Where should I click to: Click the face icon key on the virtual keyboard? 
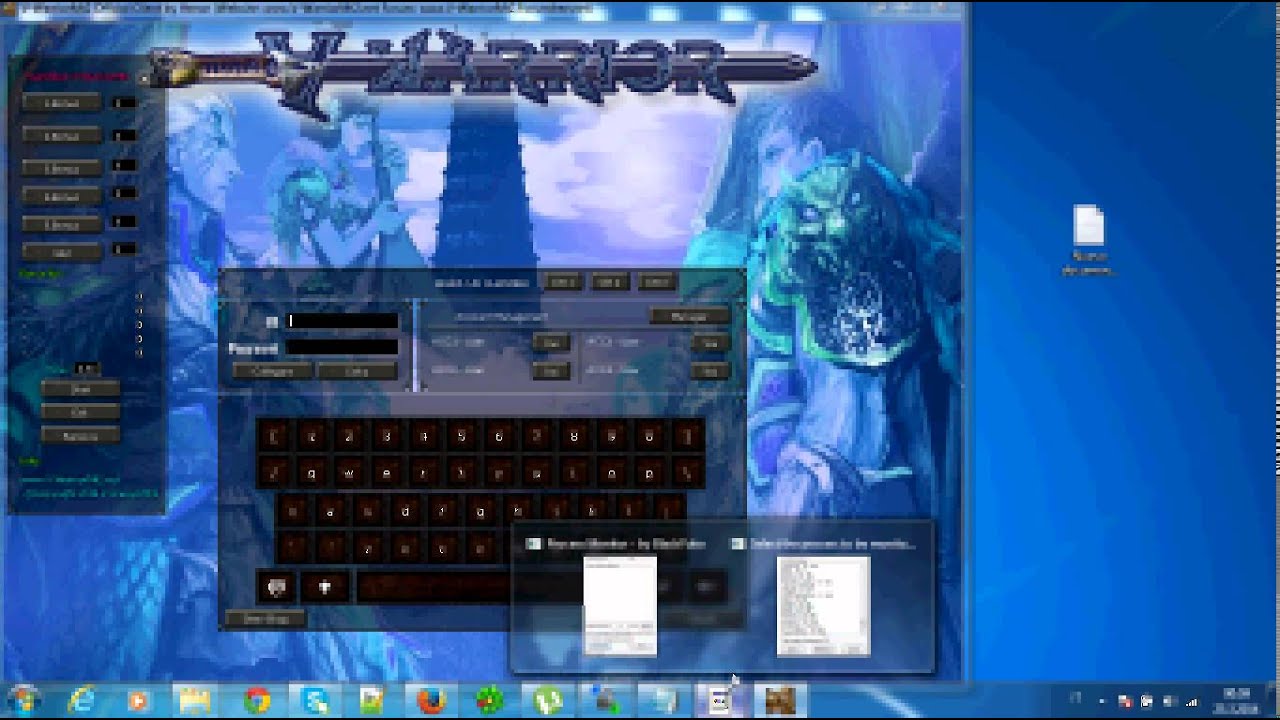click(x=276, y=587)
